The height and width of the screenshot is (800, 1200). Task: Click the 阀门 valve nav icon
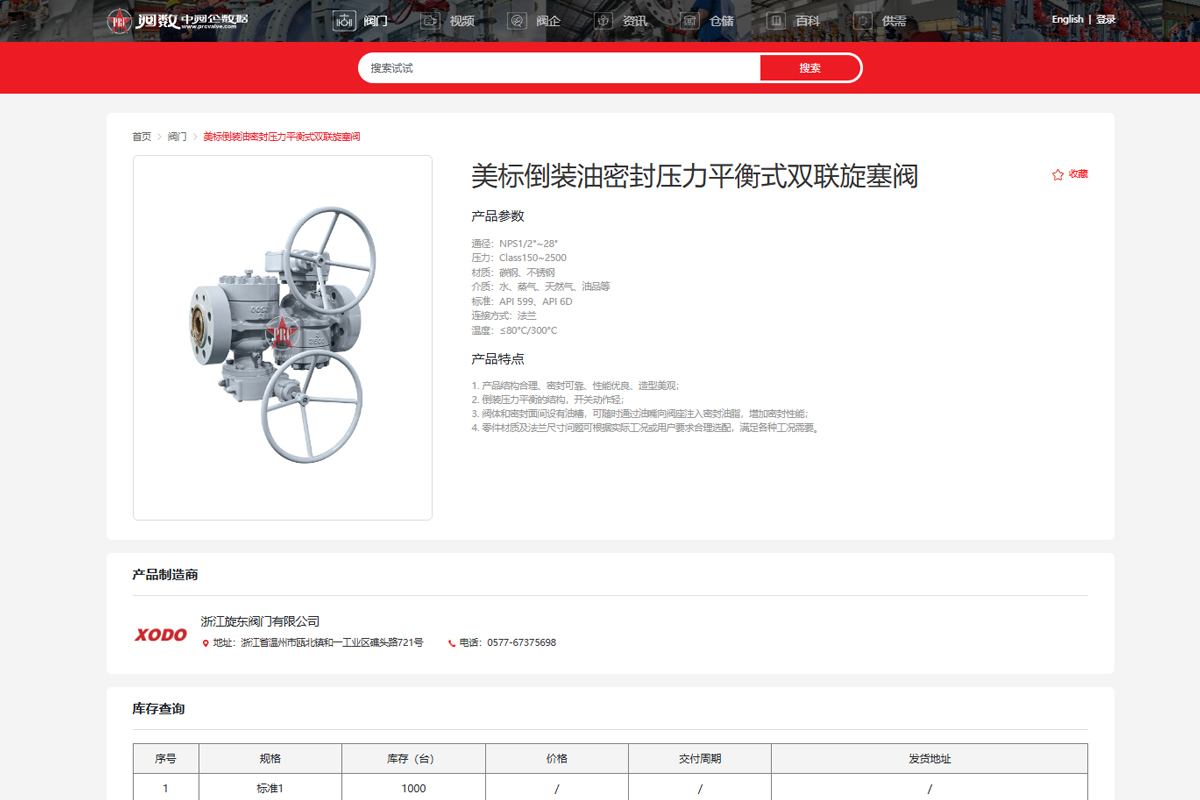click(344, 20)
